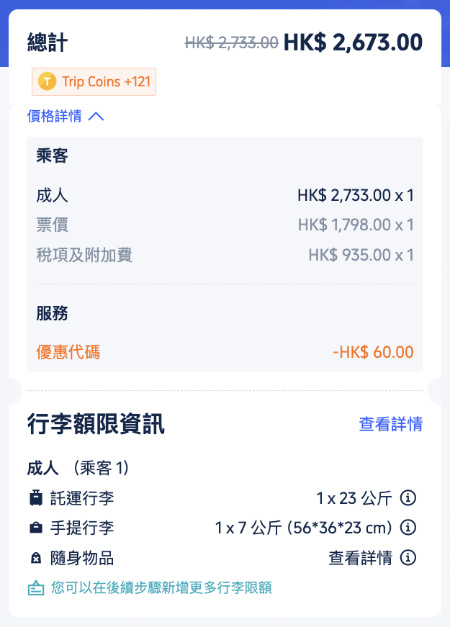450x627 pixels.
Task: Click the Trip Coins gold coin icon
Action: [47, 82]
